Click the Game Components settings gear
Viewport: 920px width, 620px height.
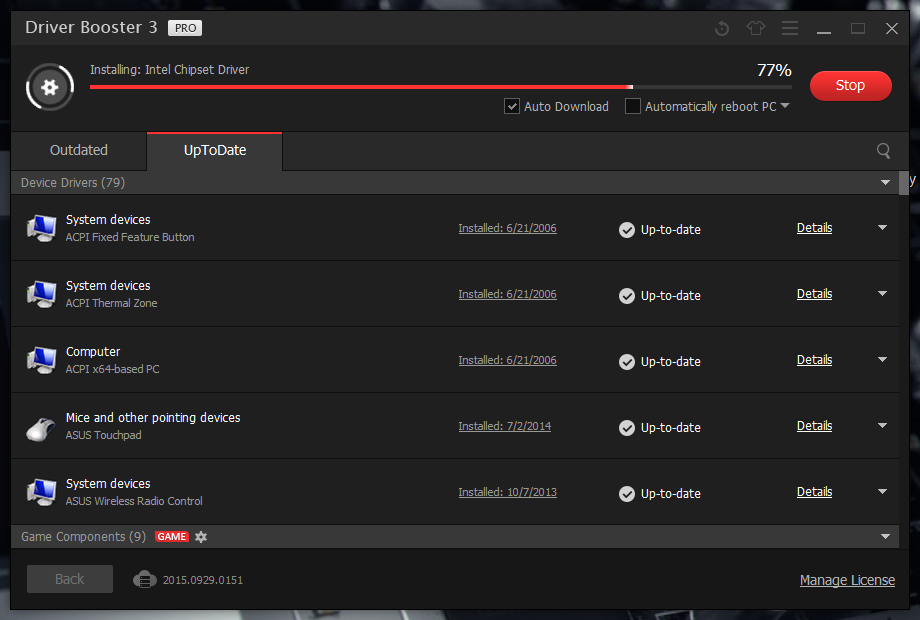(201, 537)
